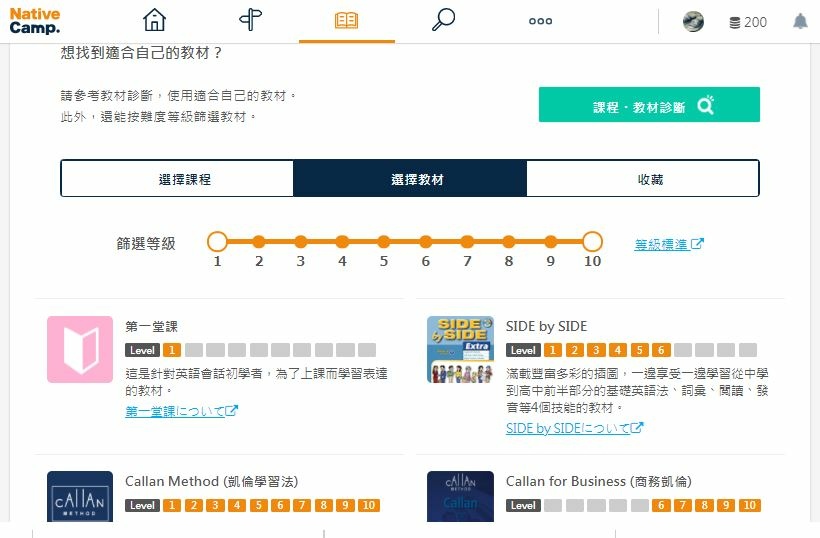Open the Callan Method thumbnail
The height and width of the screenshot is (538, 820).
coord(80,496)
